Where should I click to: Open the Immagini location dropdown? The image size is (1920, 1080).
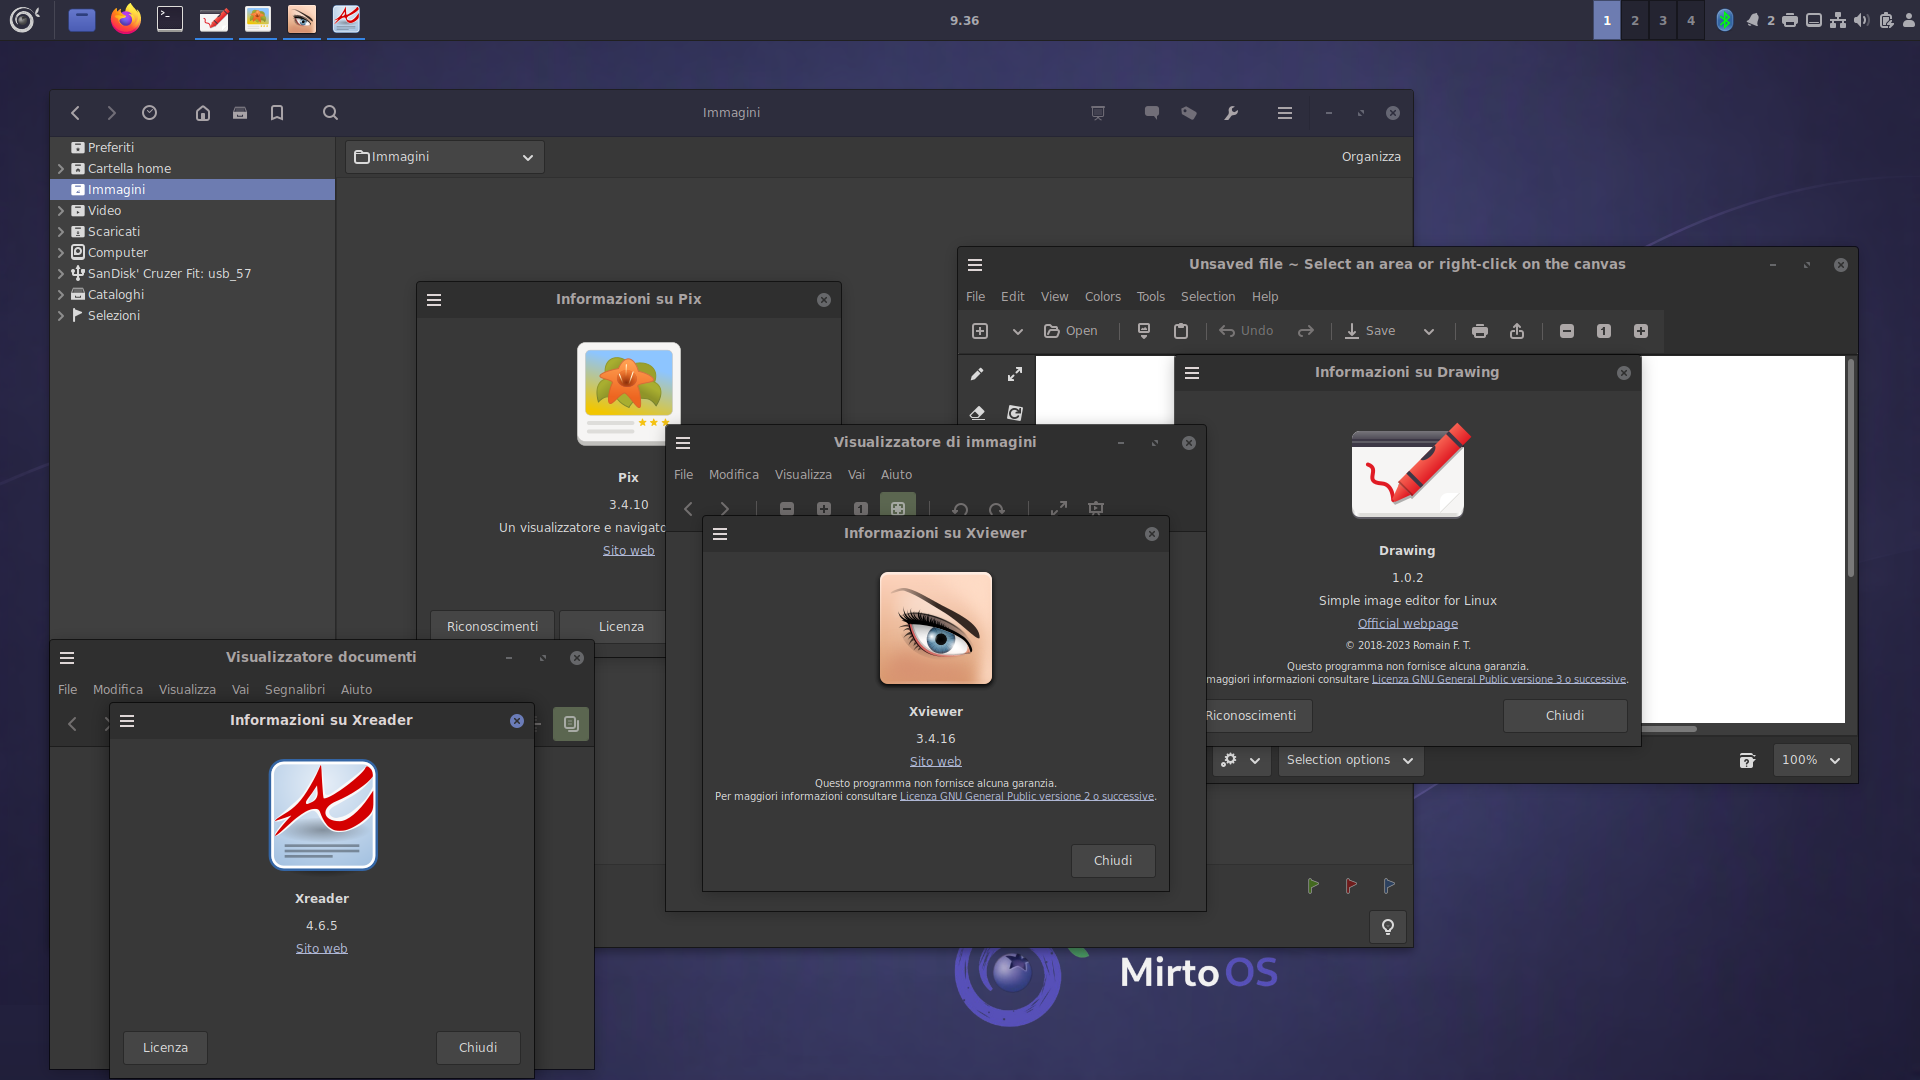click(445, 157)
